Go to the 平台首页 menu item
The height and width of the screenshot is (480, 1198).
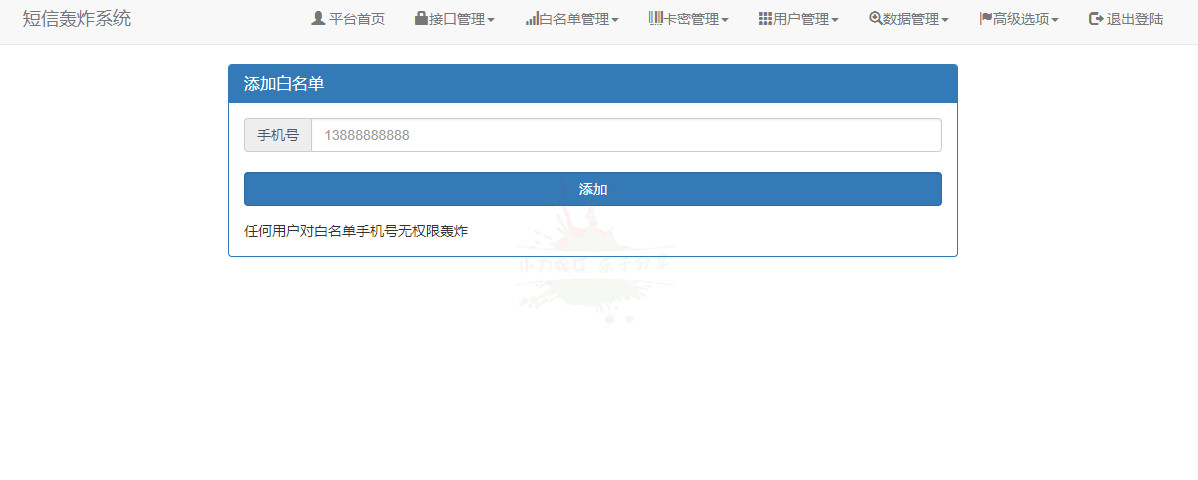click(357, 19)
